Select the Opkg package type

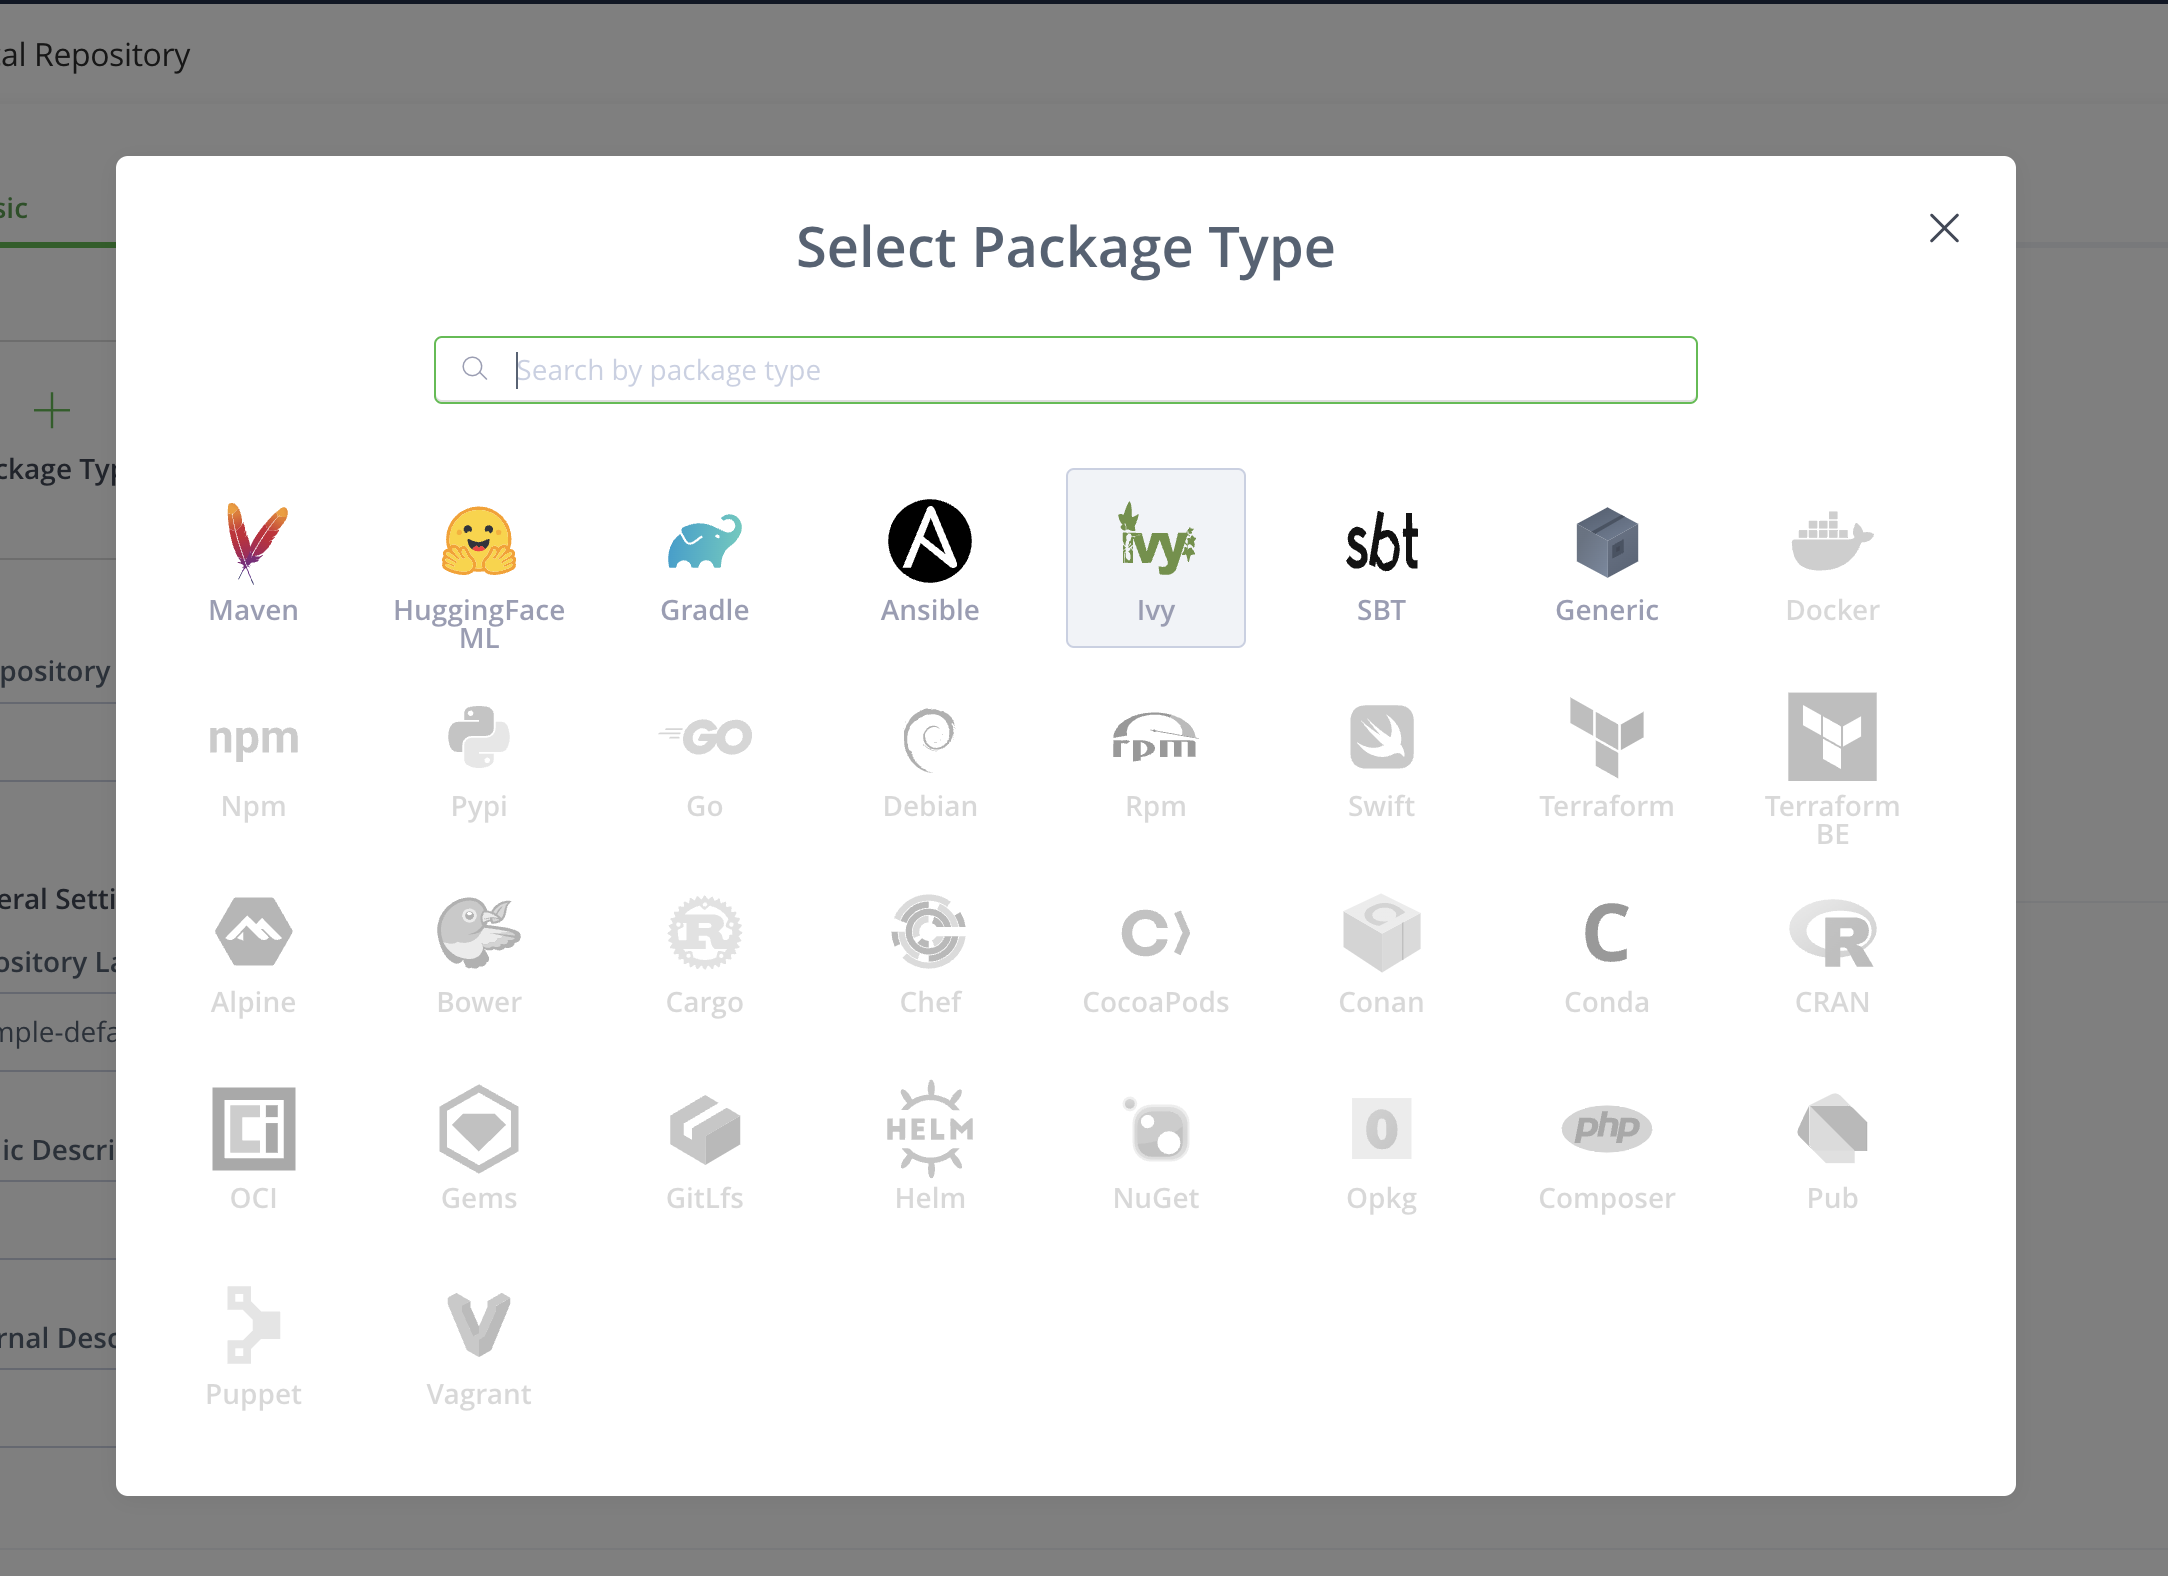[x=1381, y=1146]
